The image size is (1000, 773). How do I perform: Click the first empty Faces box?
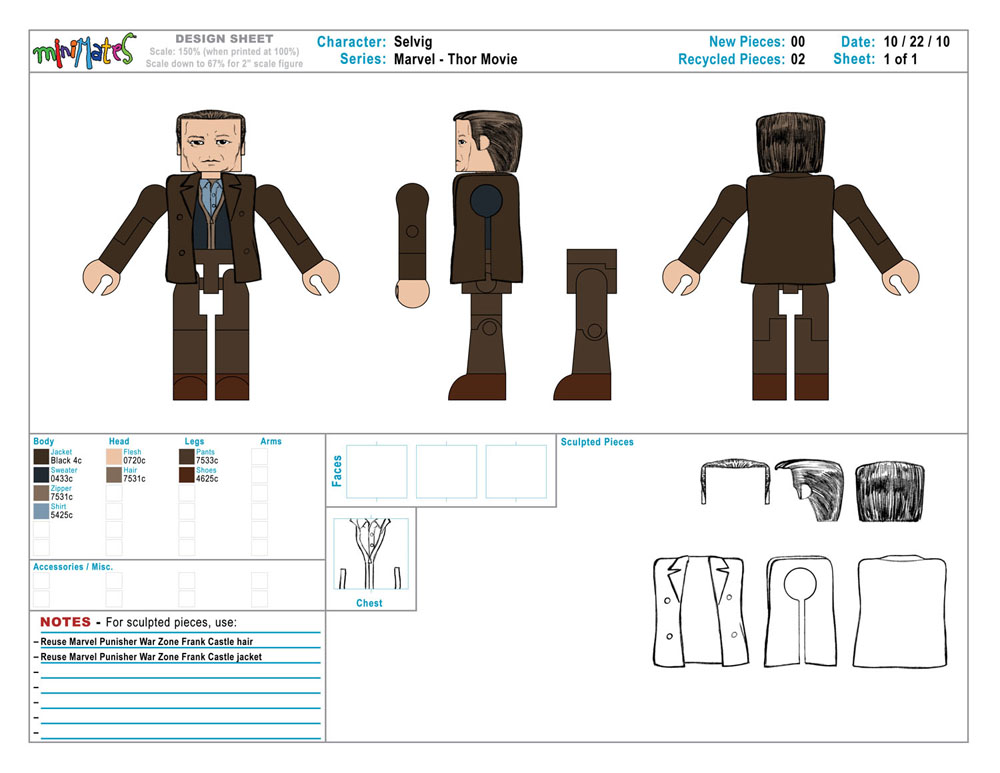(x=376, y=471)
